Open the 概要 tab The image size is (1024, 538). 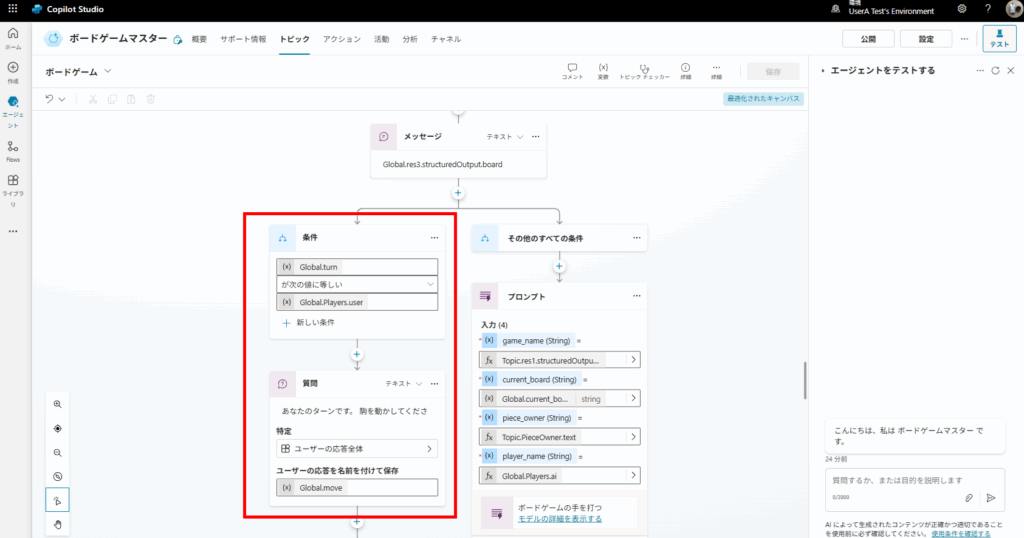(199, 39)
